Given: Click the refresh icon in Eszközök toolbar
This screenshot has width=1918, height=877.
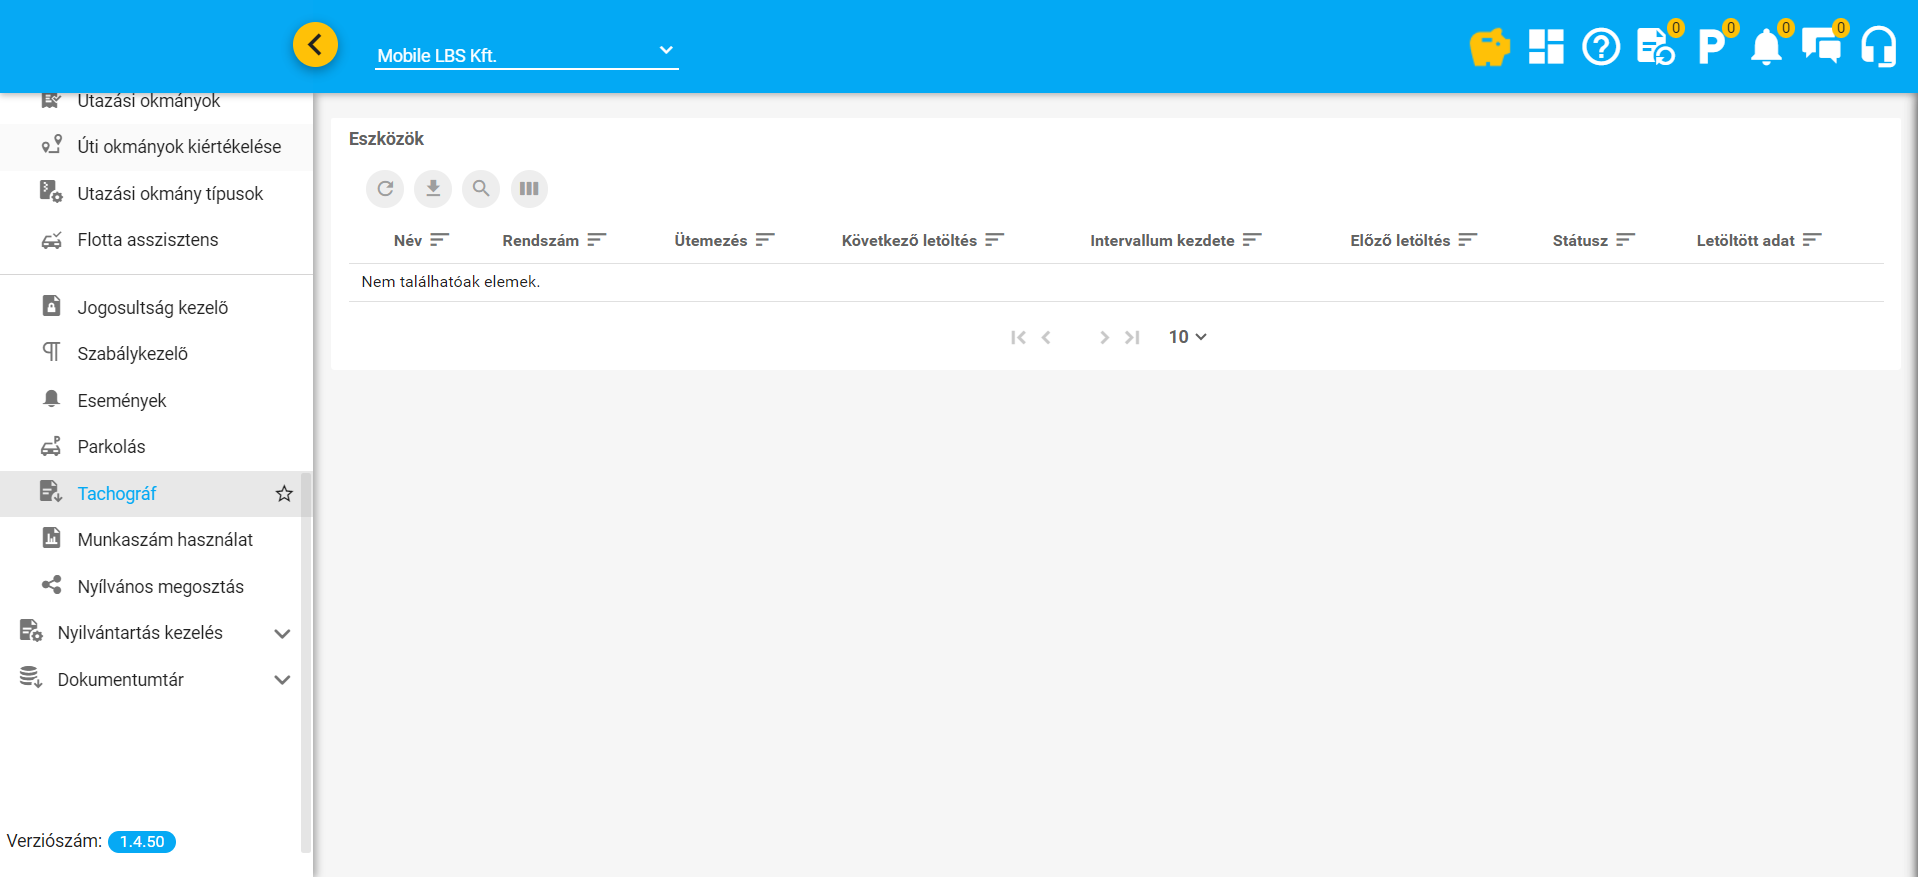Looking at the screenshot, I should (385, 188).
